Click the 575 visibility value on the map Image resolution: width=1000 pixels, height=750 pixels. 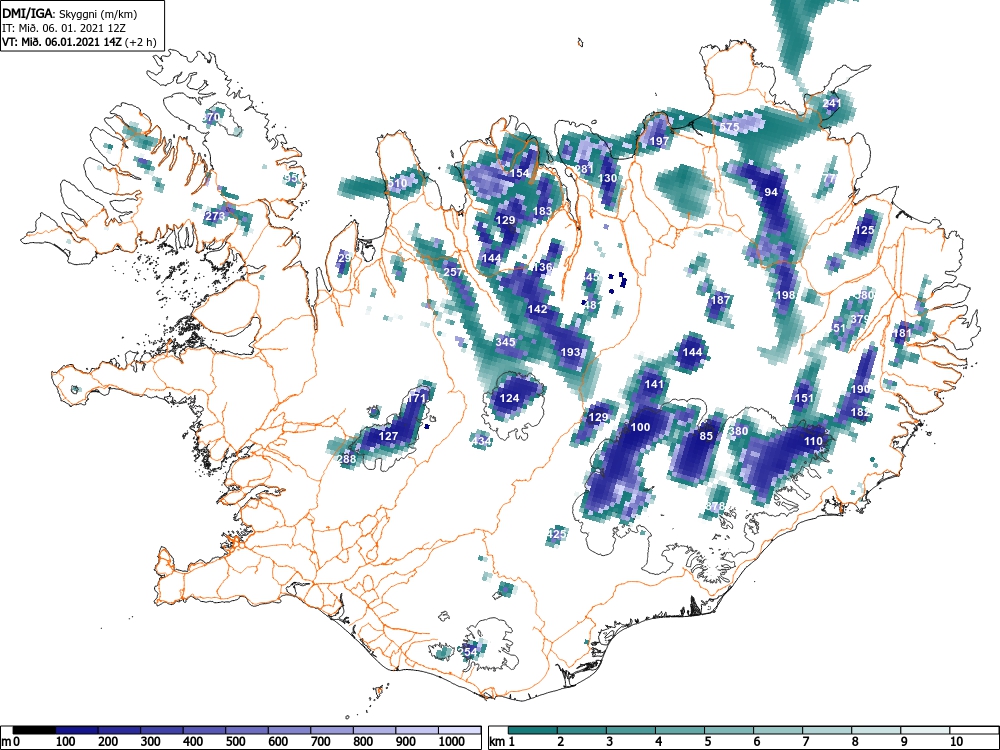(x=729, y=127)
